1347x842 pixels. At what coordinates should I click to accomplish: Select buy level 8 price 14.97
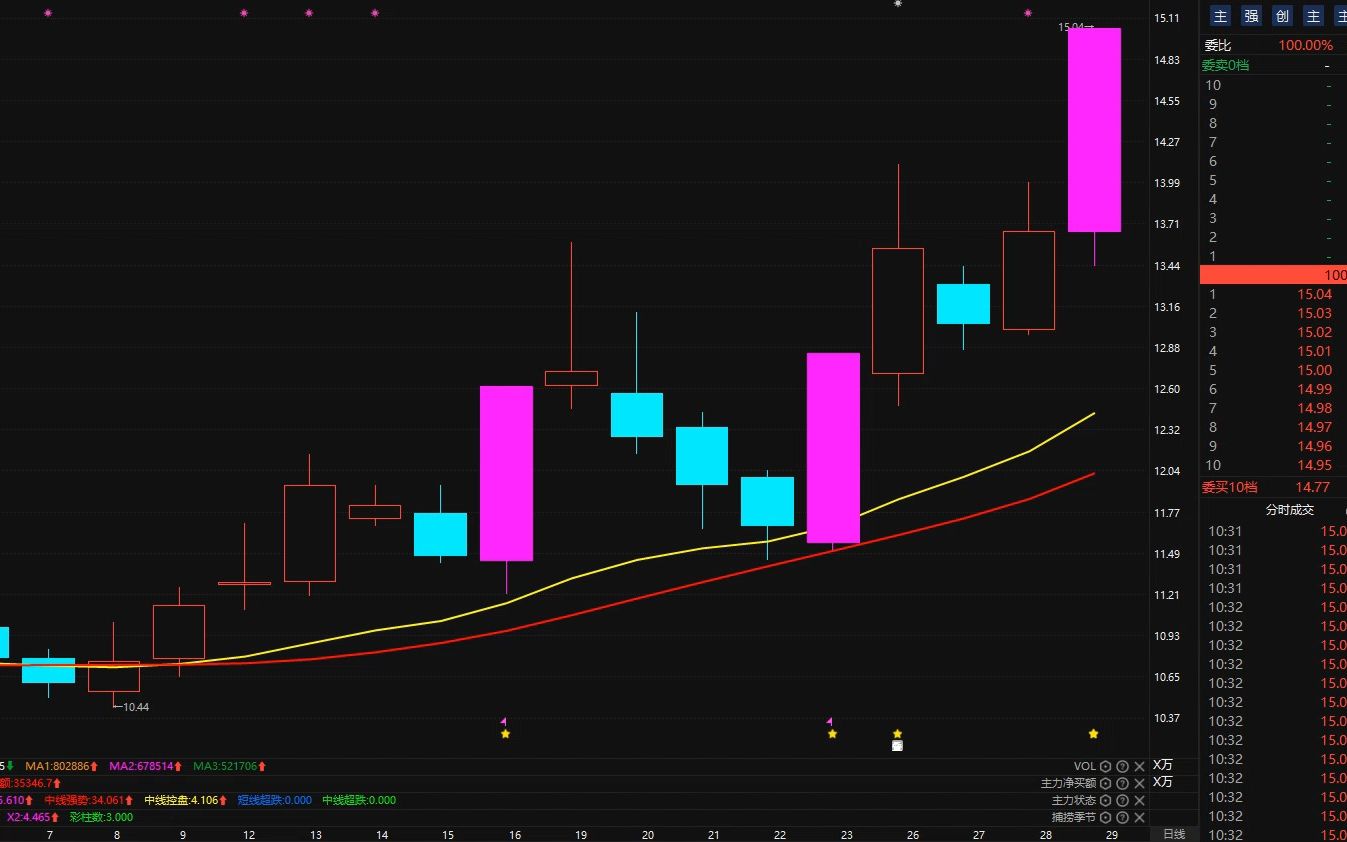tap(1314, 427)
